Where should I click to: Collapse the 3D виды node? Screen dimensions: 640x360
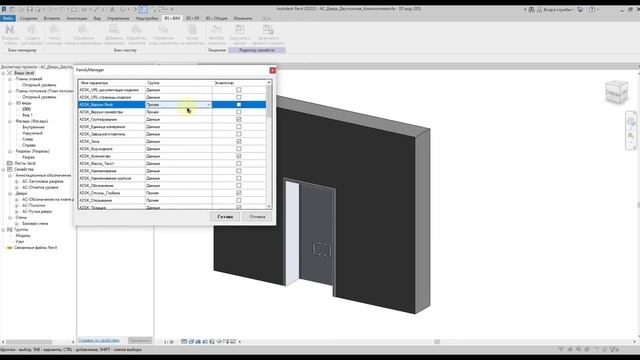10,103
